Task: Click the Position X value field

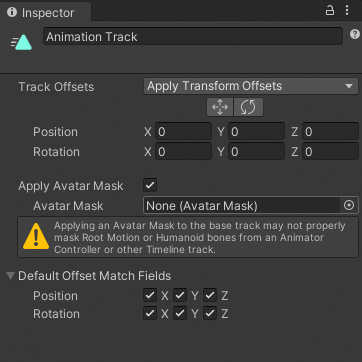Action: [183, 132]
